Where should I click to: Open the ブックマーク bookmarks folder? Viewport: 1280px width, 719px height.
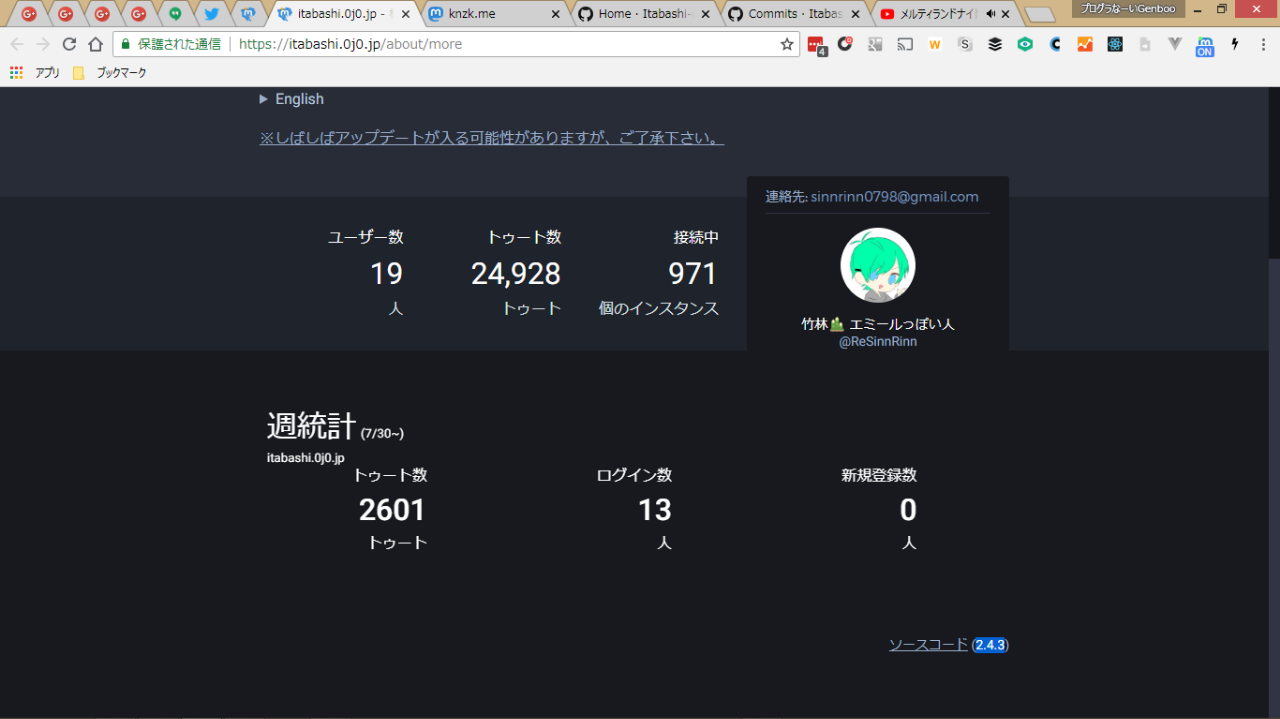pyautogui.click(x=111, y=73)
